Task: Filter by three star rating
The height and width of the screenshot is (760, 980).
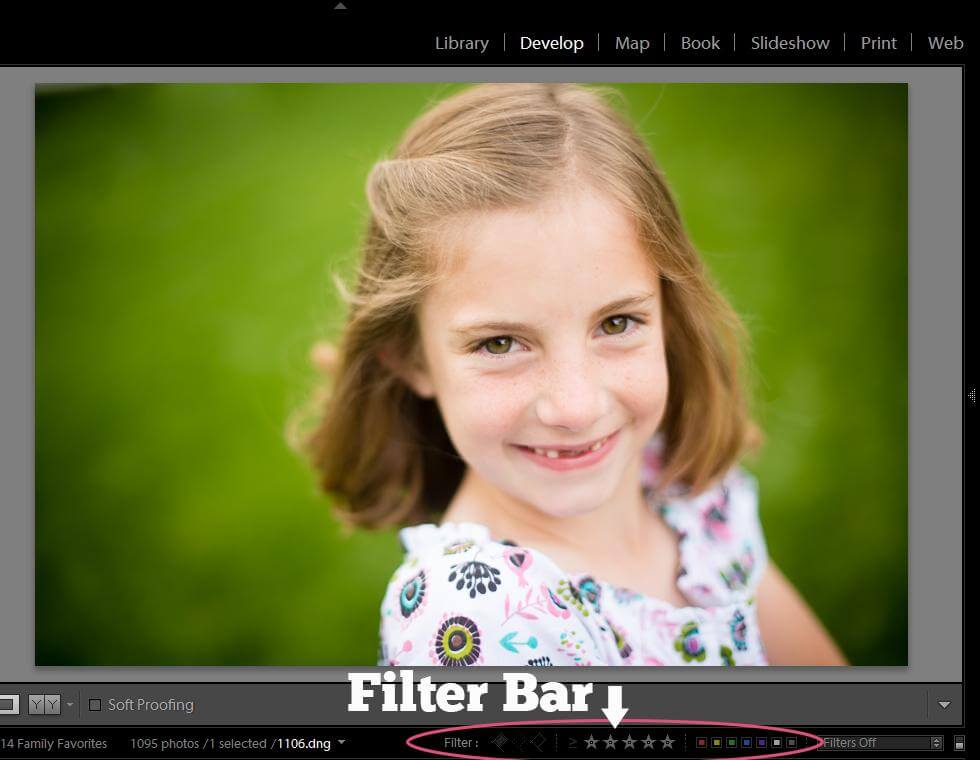Action: [x=629, y=742]
